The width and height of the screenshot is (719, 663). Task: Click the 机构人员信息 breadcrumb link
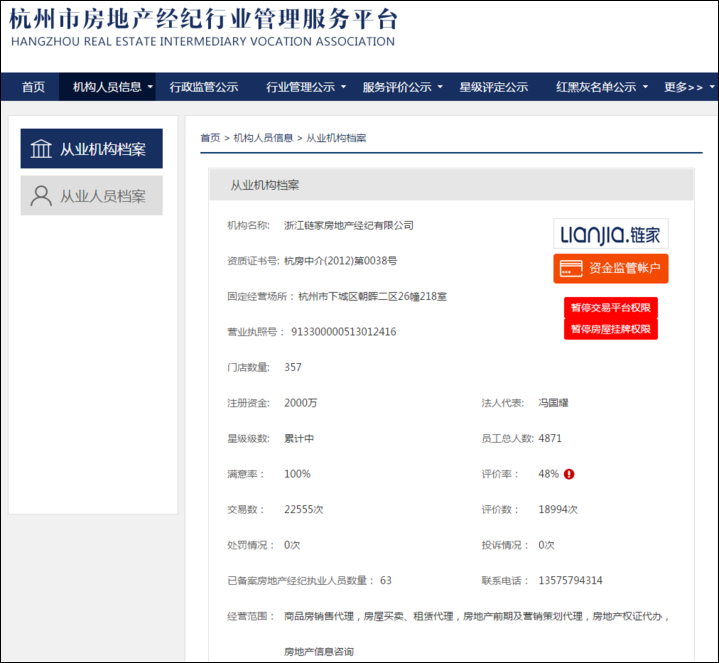click(263, 138)
